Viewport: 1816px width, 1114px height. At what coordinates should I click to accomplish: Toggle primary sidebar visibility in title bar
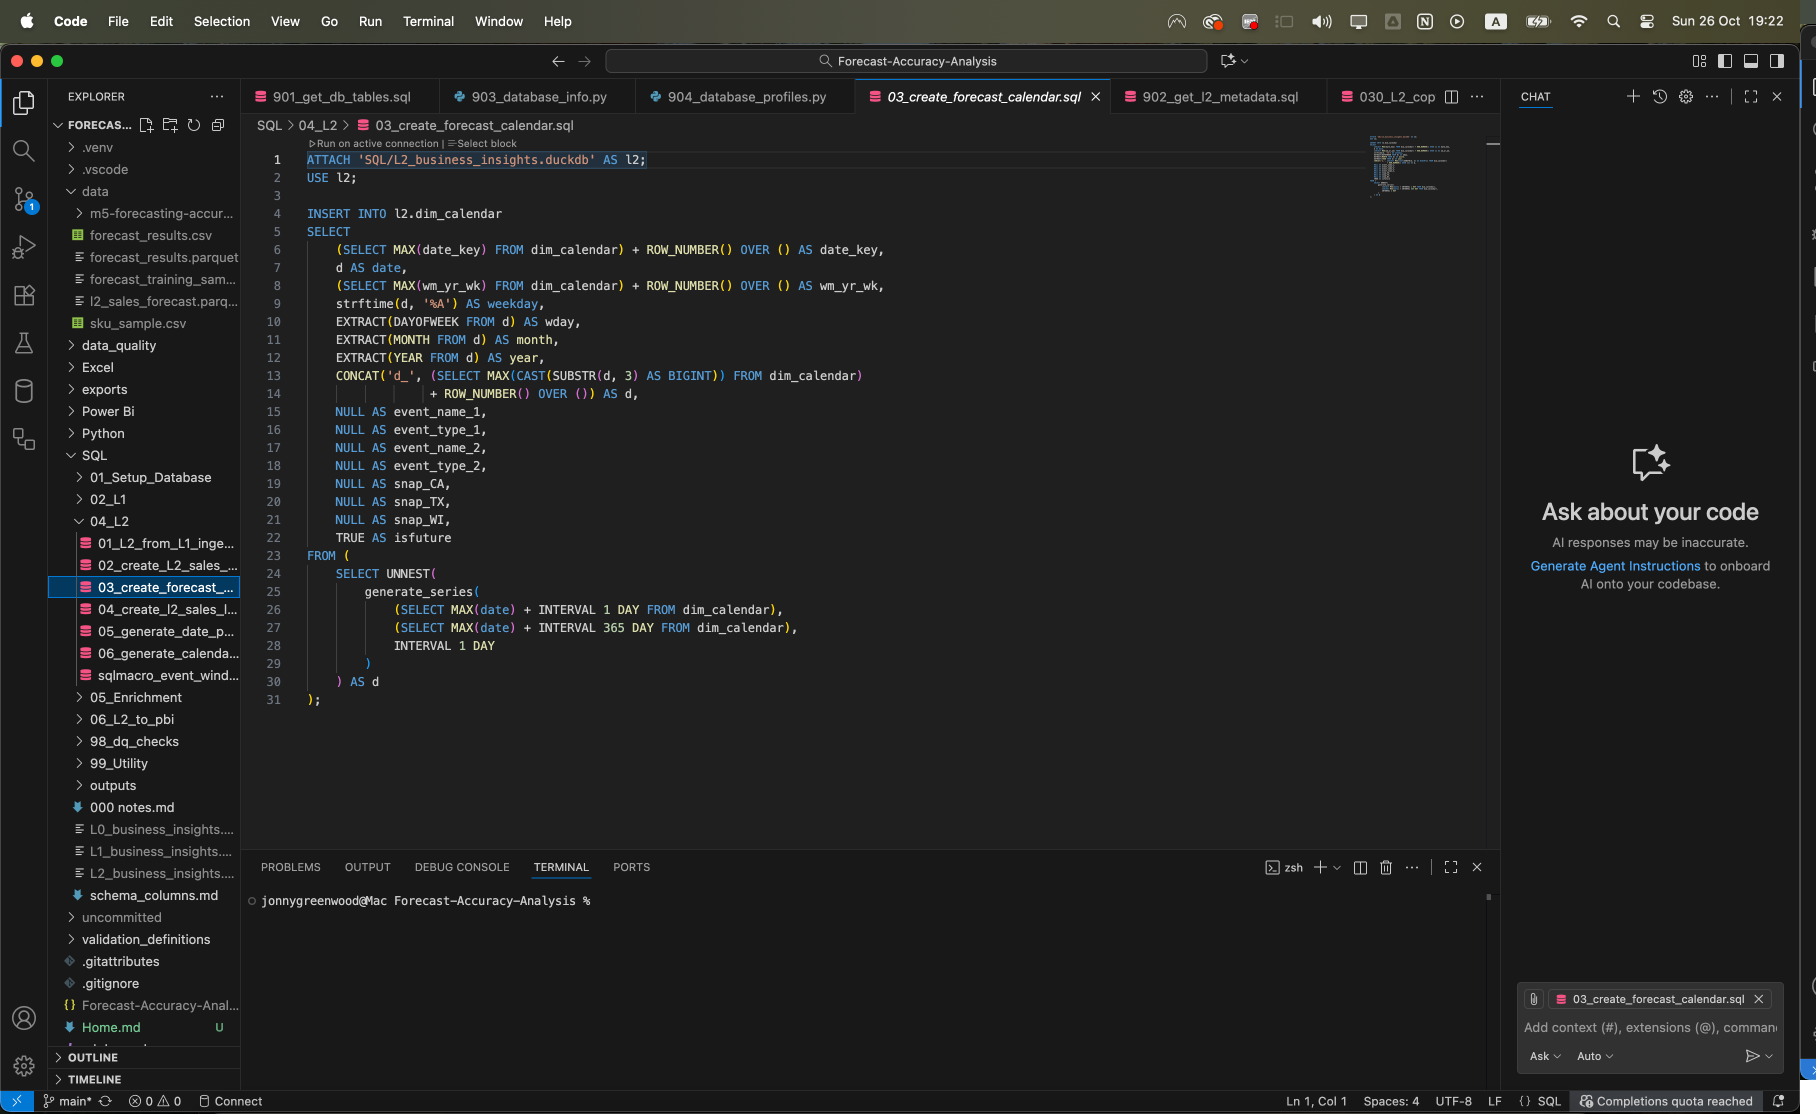coord(1725,61)
